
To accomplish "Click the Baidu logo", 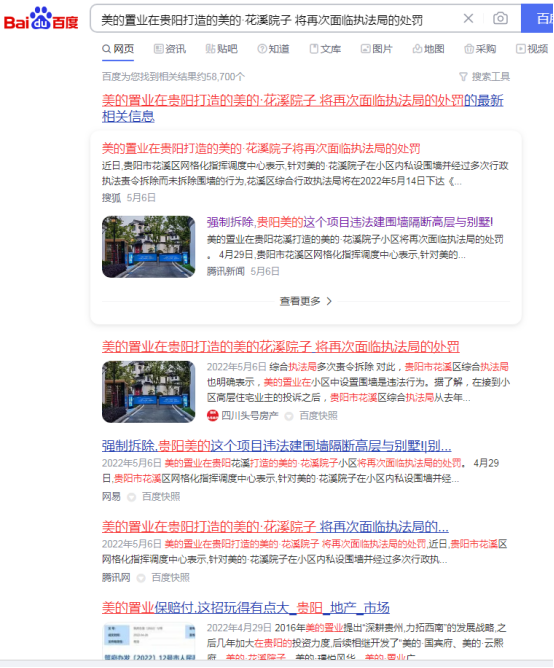I will [x=41, y=19].
